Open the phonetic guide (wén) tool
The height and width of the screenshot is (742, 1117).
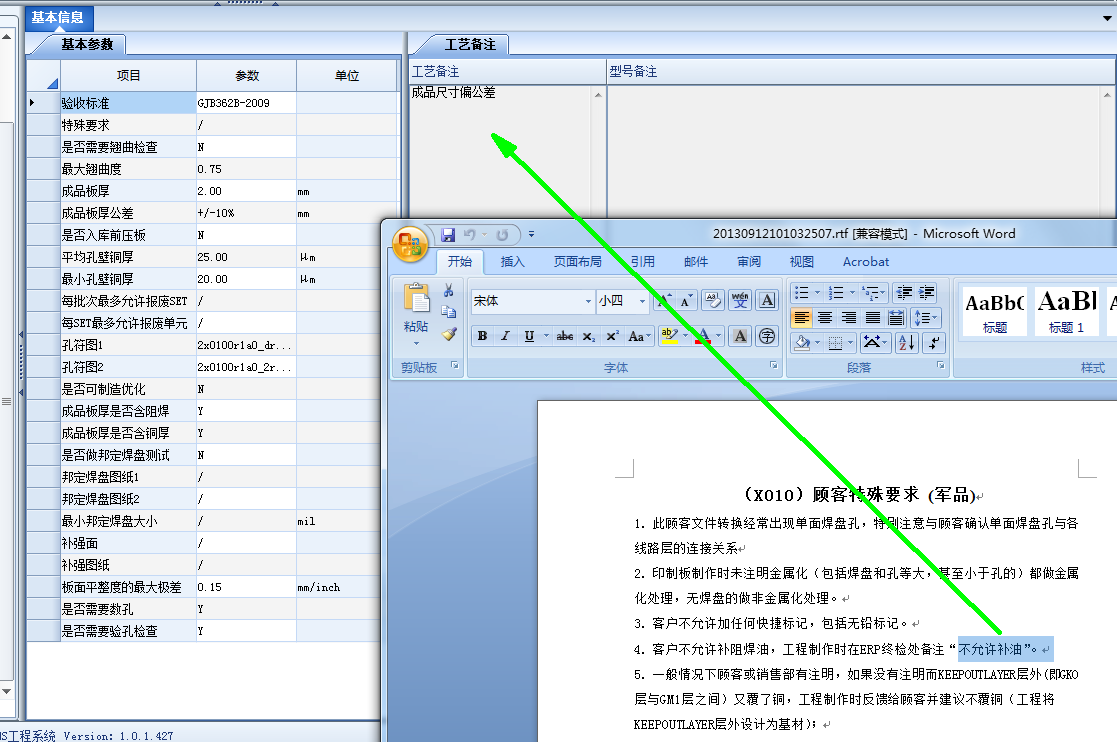(x=740, y=301)
